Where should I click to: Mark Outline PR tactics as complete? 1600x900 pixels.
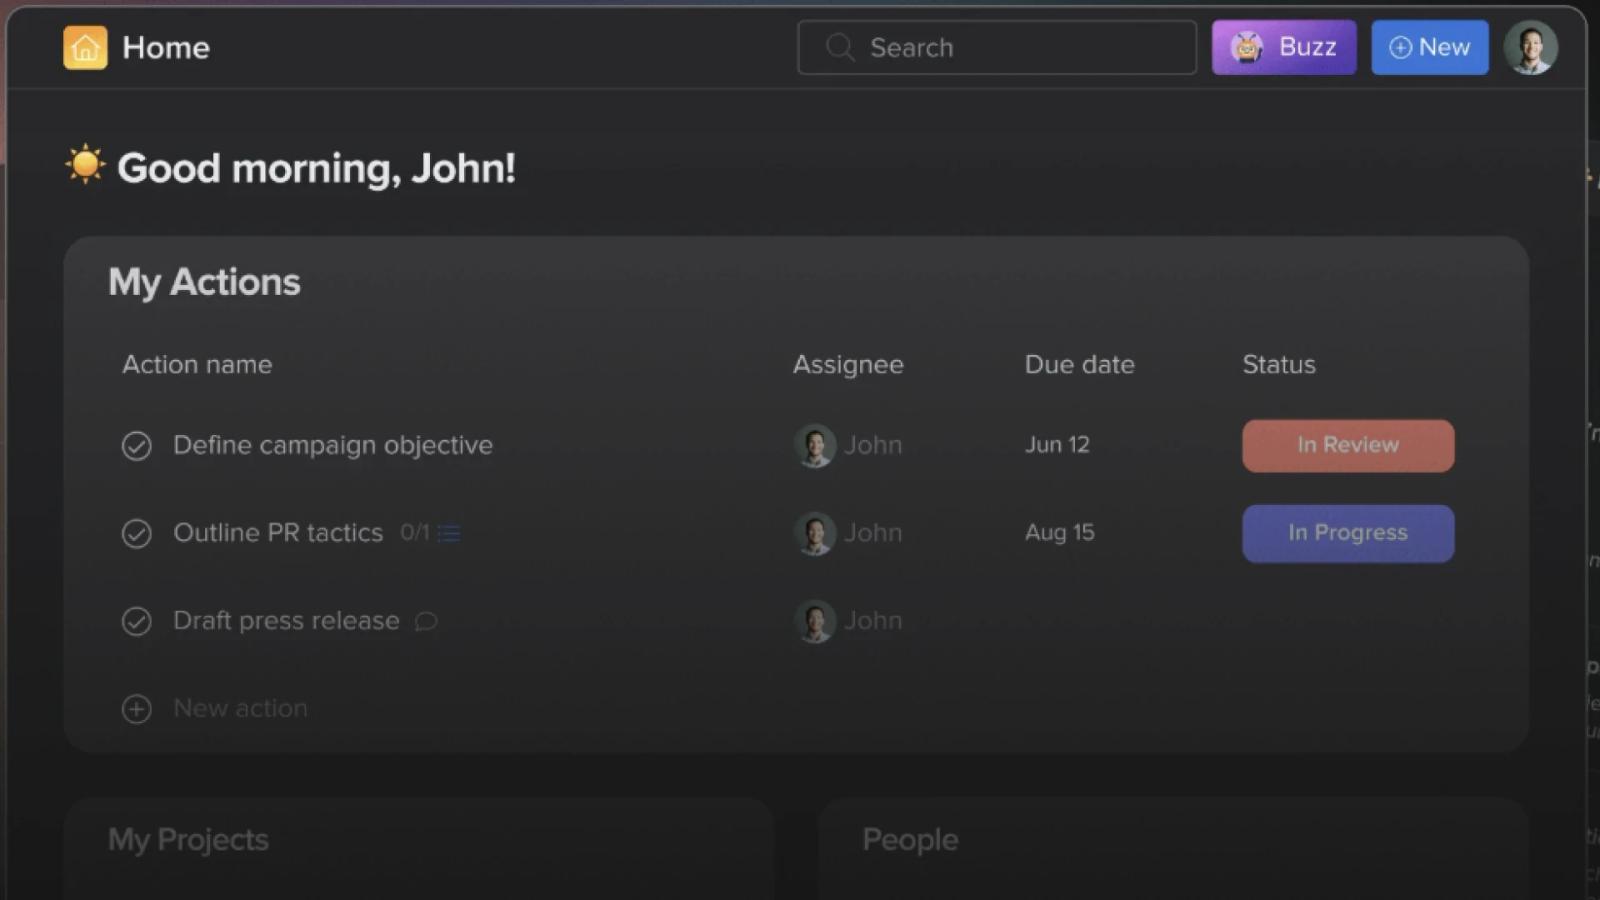click(137, 534)
